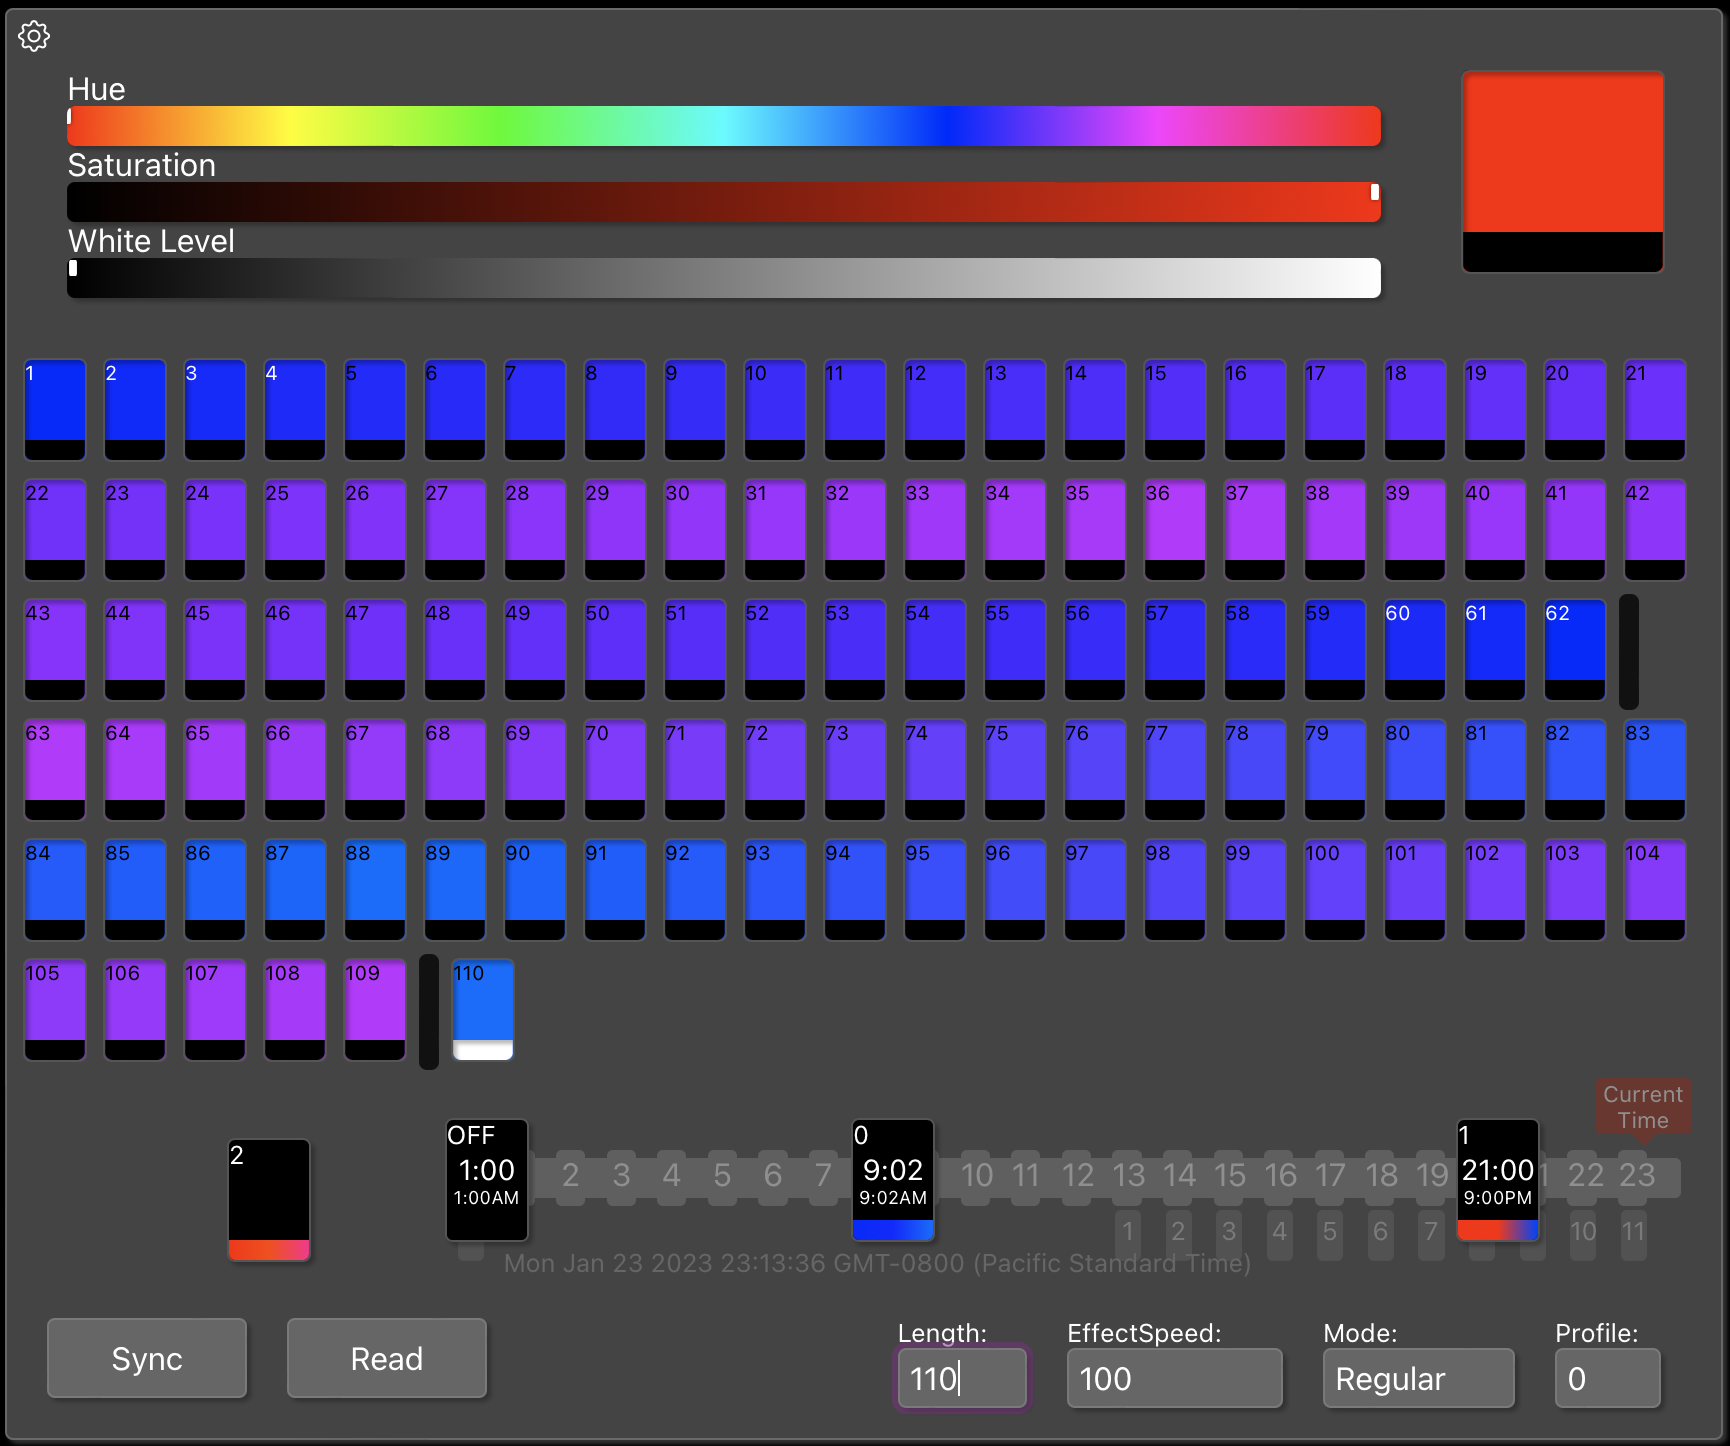Image resolution: width=1730 pixels, height=1446 pixels.
Task: Select LED swatch number 1
Action: [55, 409]
